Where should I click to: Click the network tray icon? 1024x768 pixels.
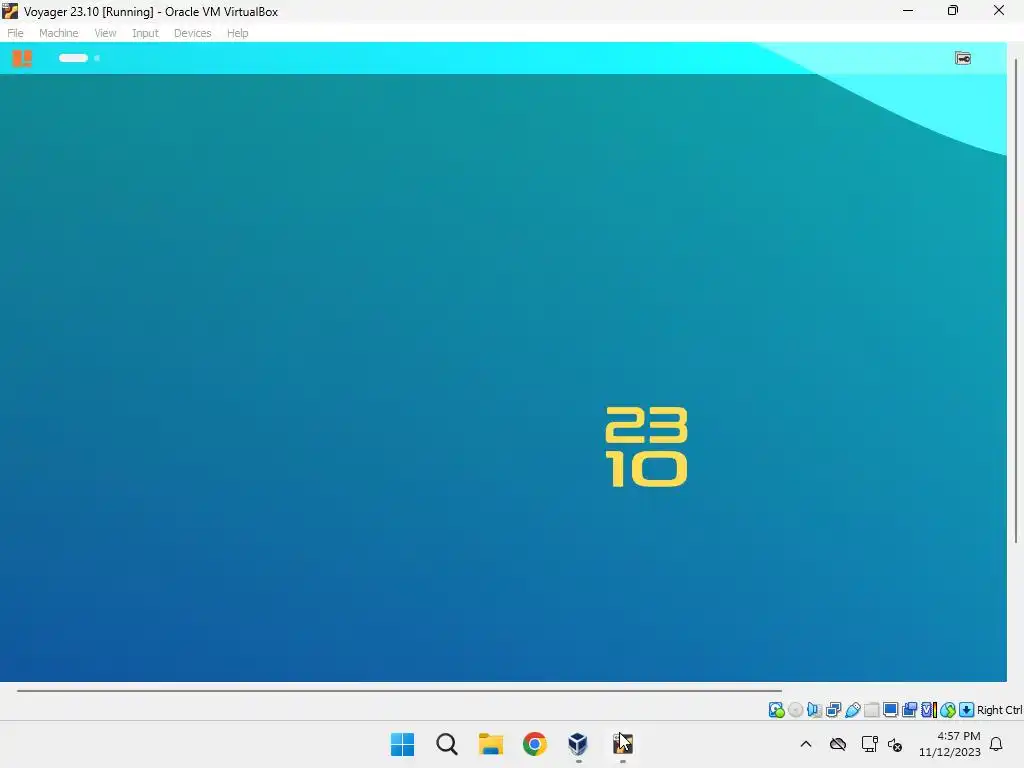tap(869, 744)
